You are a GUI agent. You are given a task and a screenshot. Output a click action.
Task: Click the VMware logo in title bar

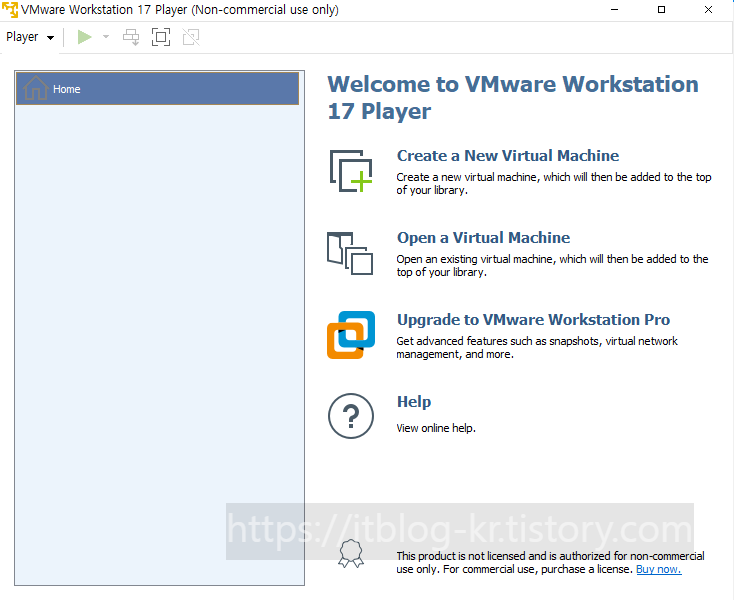pyautogui.click(x=10, y=10)
